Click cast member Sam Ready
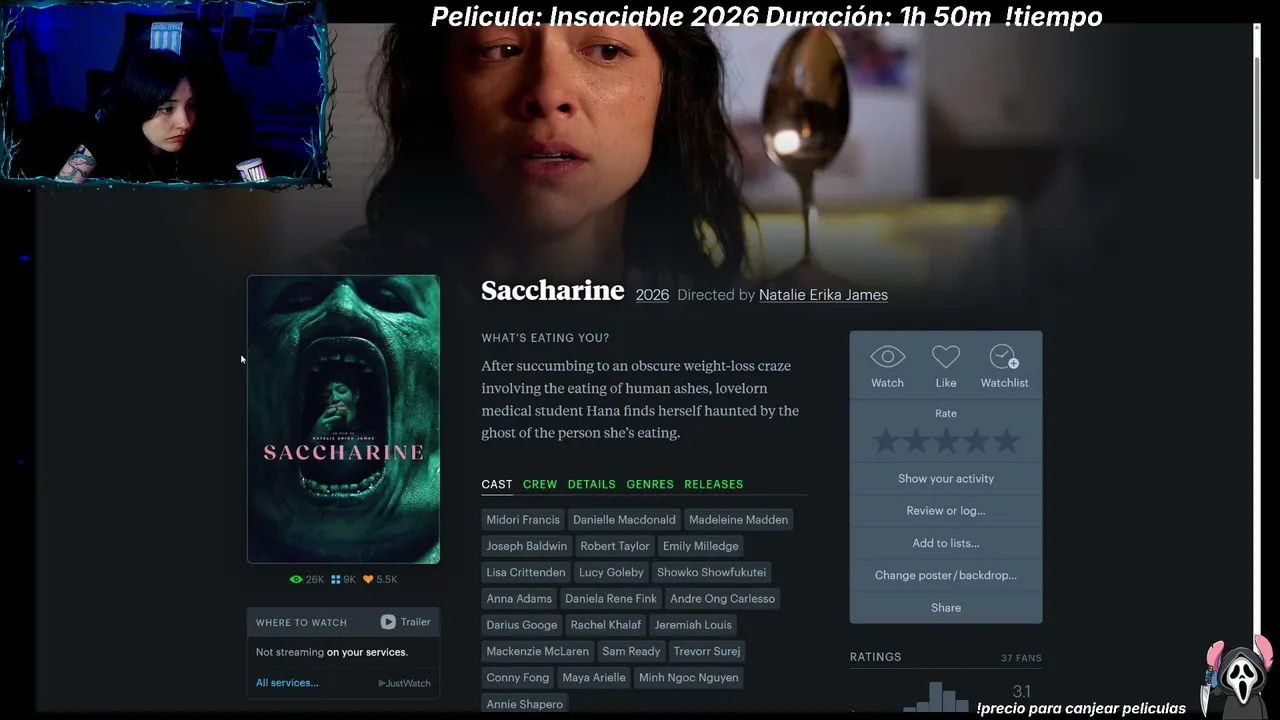 [x=631, y=651]
